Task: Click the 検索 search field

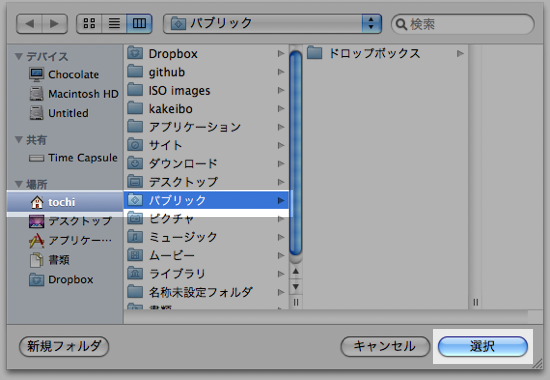Action: tap(463, 24)
